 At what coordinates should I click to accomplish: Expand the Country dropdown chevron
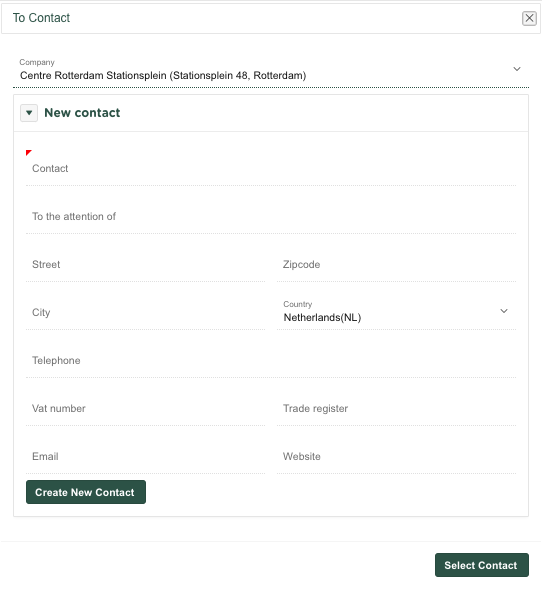pos(504,311)
